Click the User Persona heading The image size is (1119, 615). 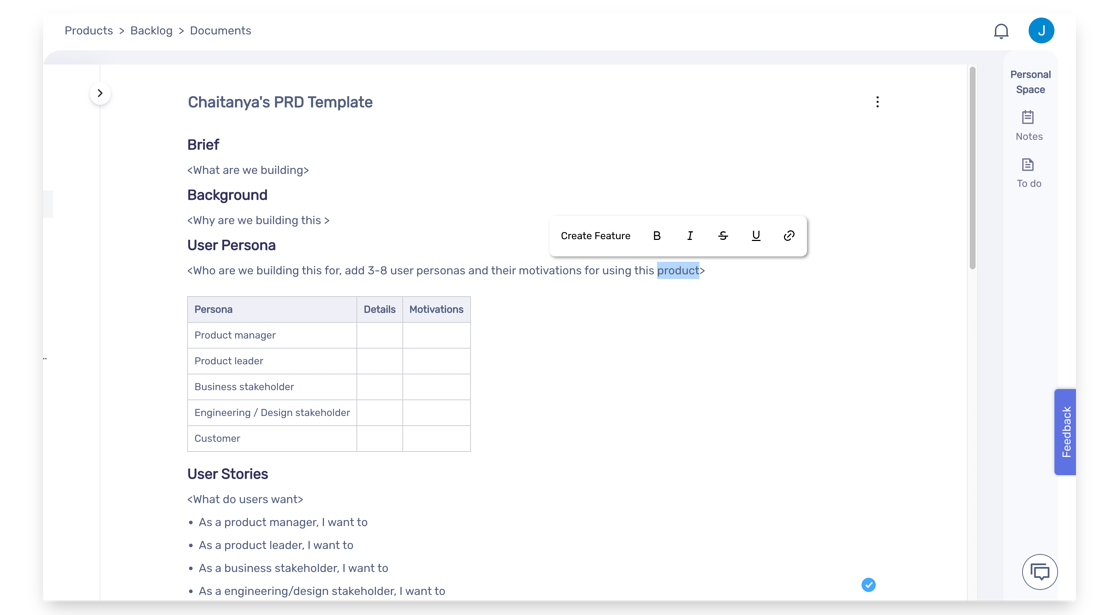tap(231, 245)
